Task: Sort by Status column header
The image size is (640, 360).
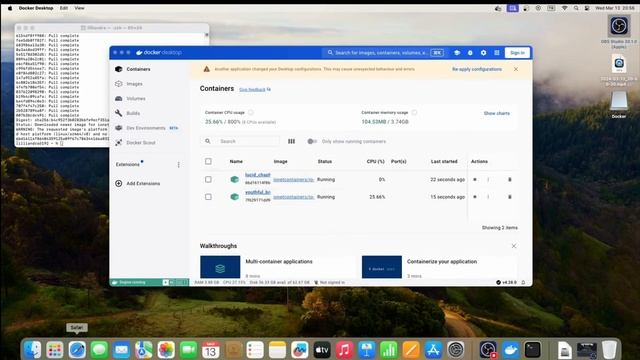Action: pyautogui.click(x=324, y=162)
